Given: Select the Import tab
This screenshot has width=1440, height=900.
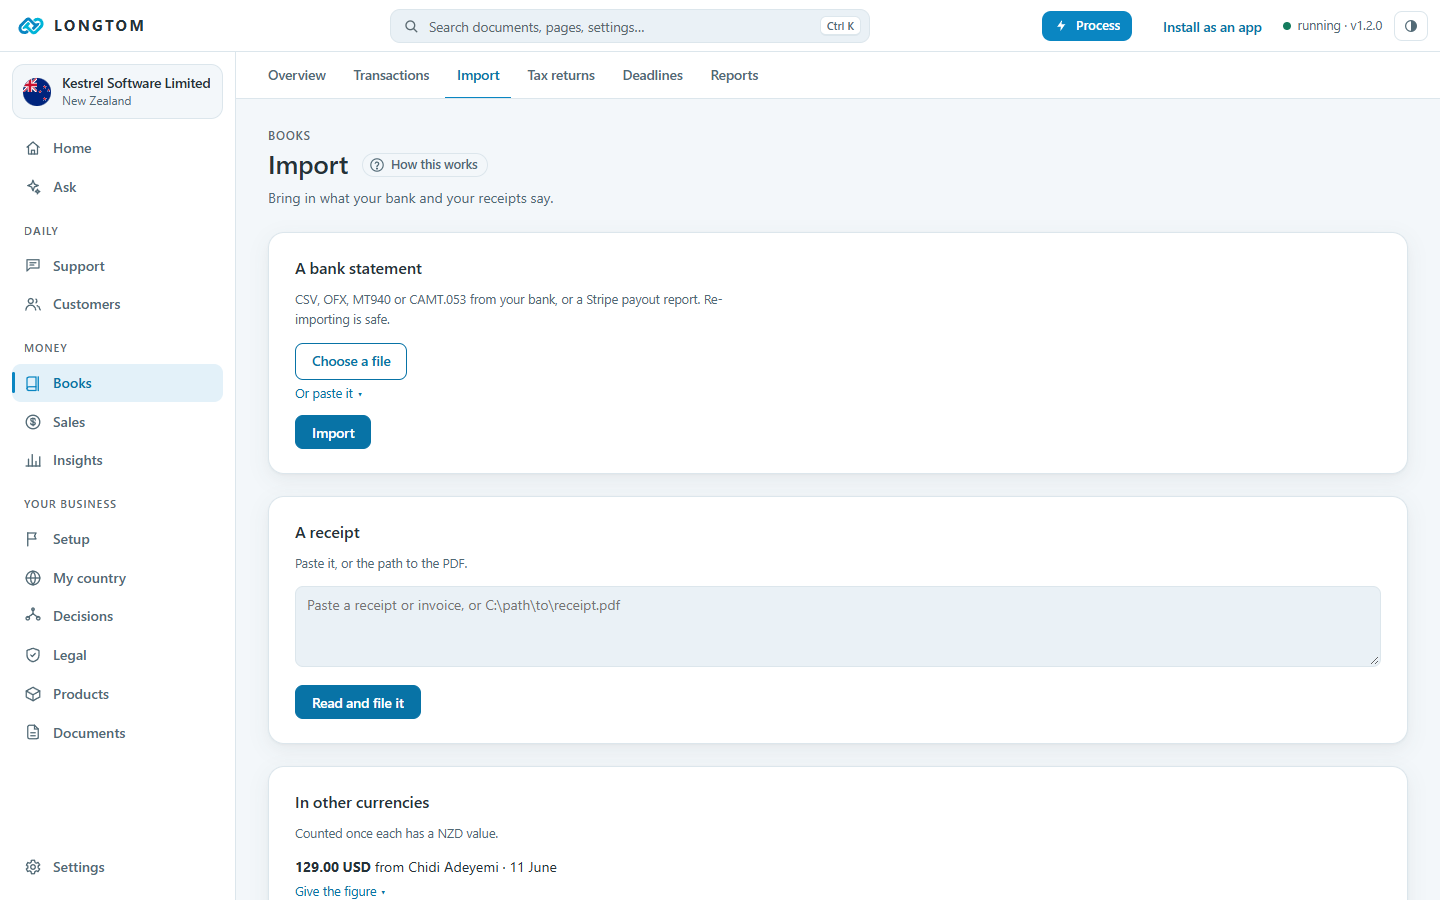Looking at the screenshot, I should 478,75.
